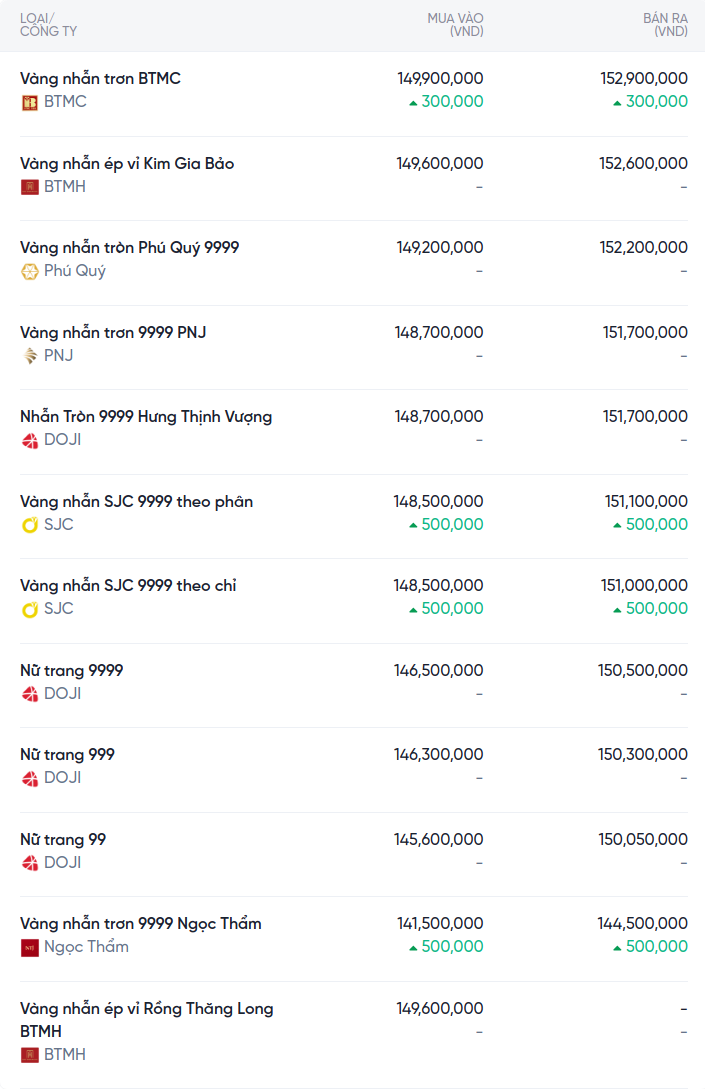Click the BTMC company logo icon

30,102
